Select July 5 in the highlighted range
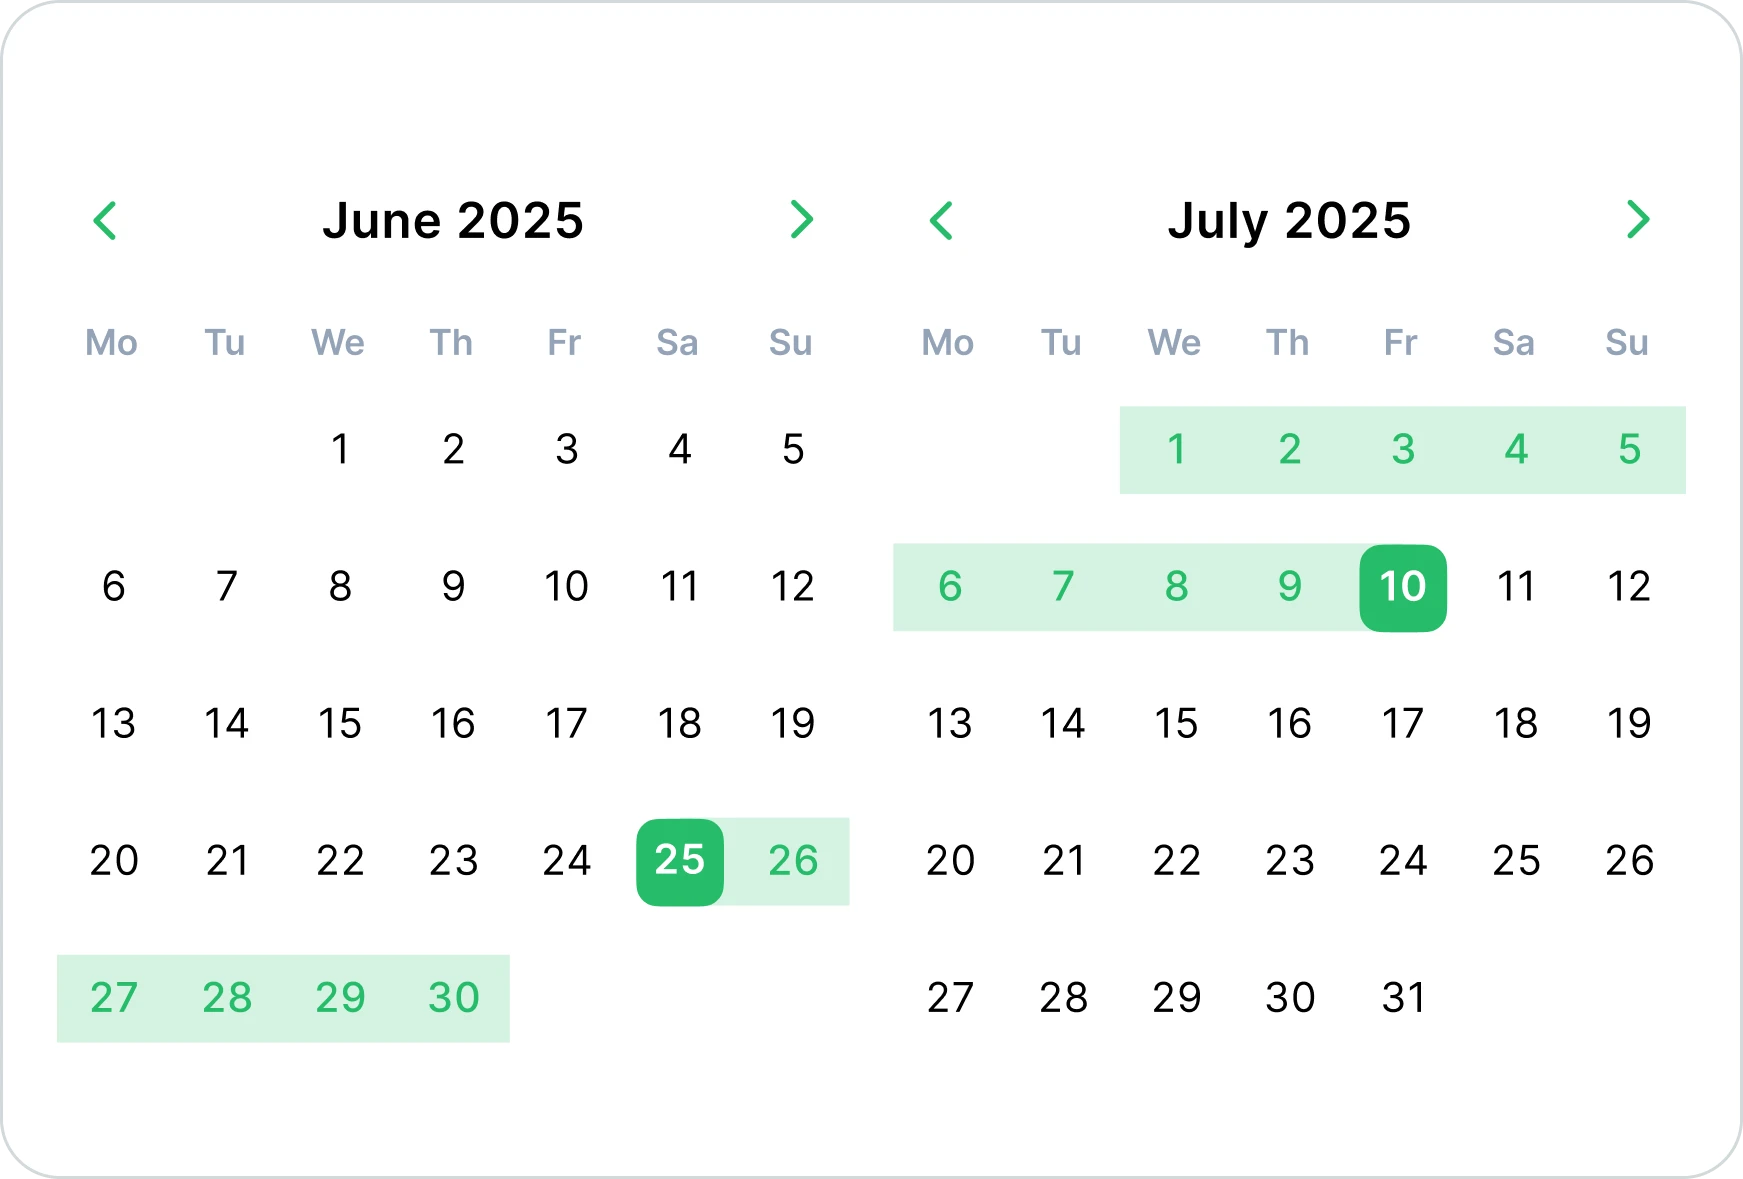The height and width of the screenshot is (1179, 1743). tap(1628, 450)
